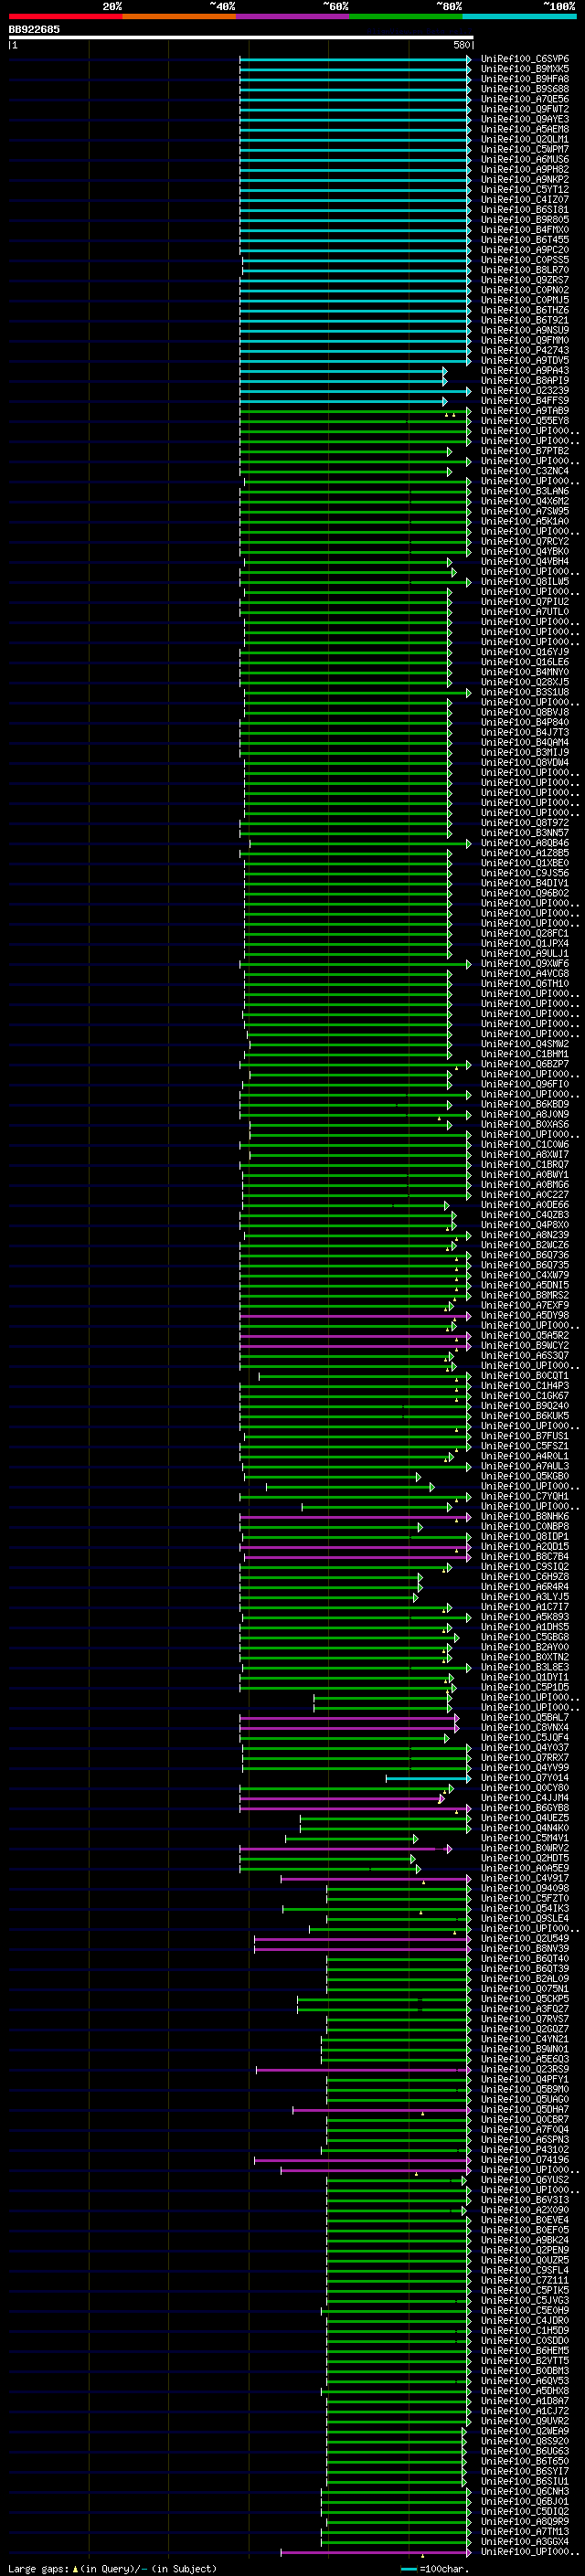Open hit UniRef100_B6THZ6

[525, 310]
